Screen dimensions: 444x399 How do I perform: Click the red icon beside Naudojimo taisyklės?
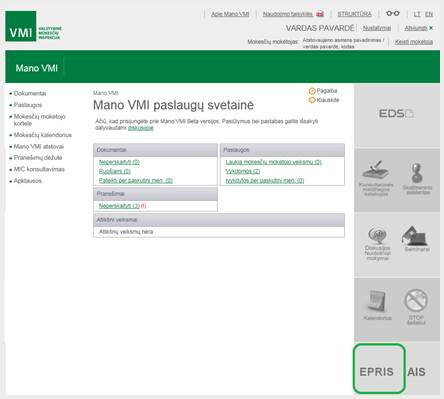point(320,14)
